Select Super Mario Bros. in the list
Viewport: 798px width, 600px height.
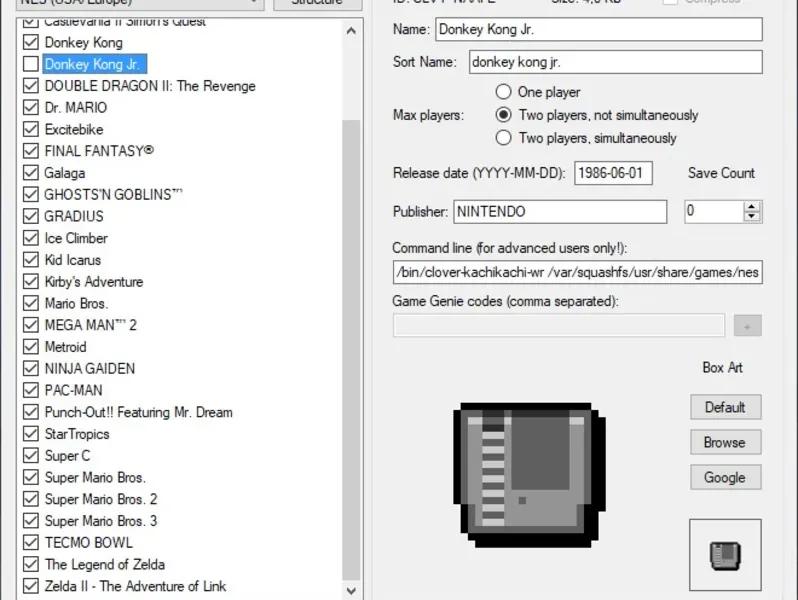tap(95, 477)
